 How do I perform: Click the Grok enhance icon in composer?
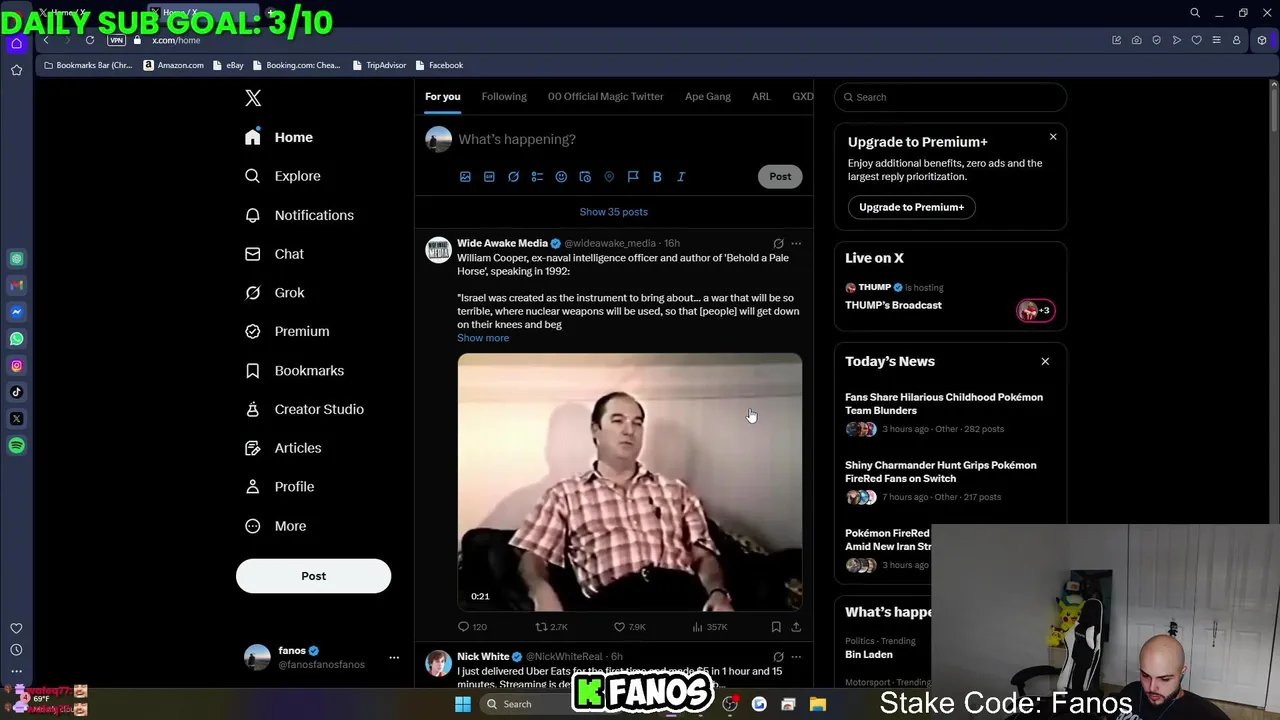coord(513,177)
